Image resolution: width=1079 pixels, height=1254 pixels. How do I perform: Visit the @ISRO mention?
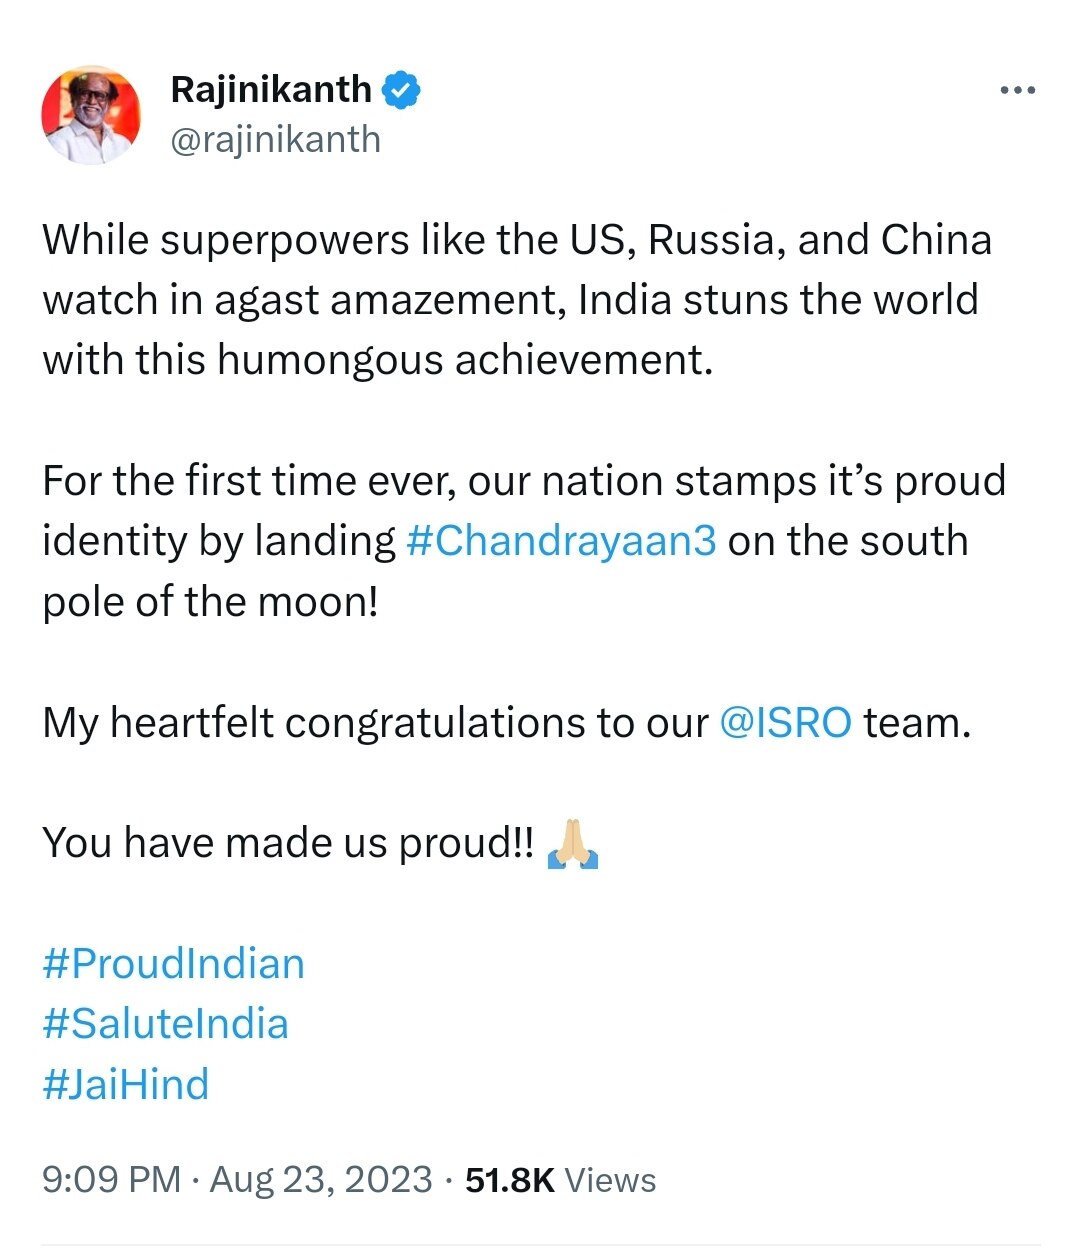point(785,722)
